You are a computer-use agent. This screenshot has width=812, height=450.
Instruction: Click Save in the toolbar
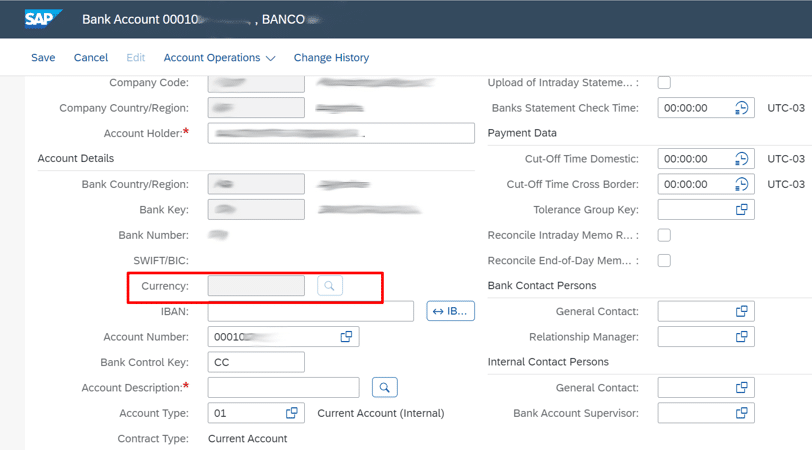43,58
